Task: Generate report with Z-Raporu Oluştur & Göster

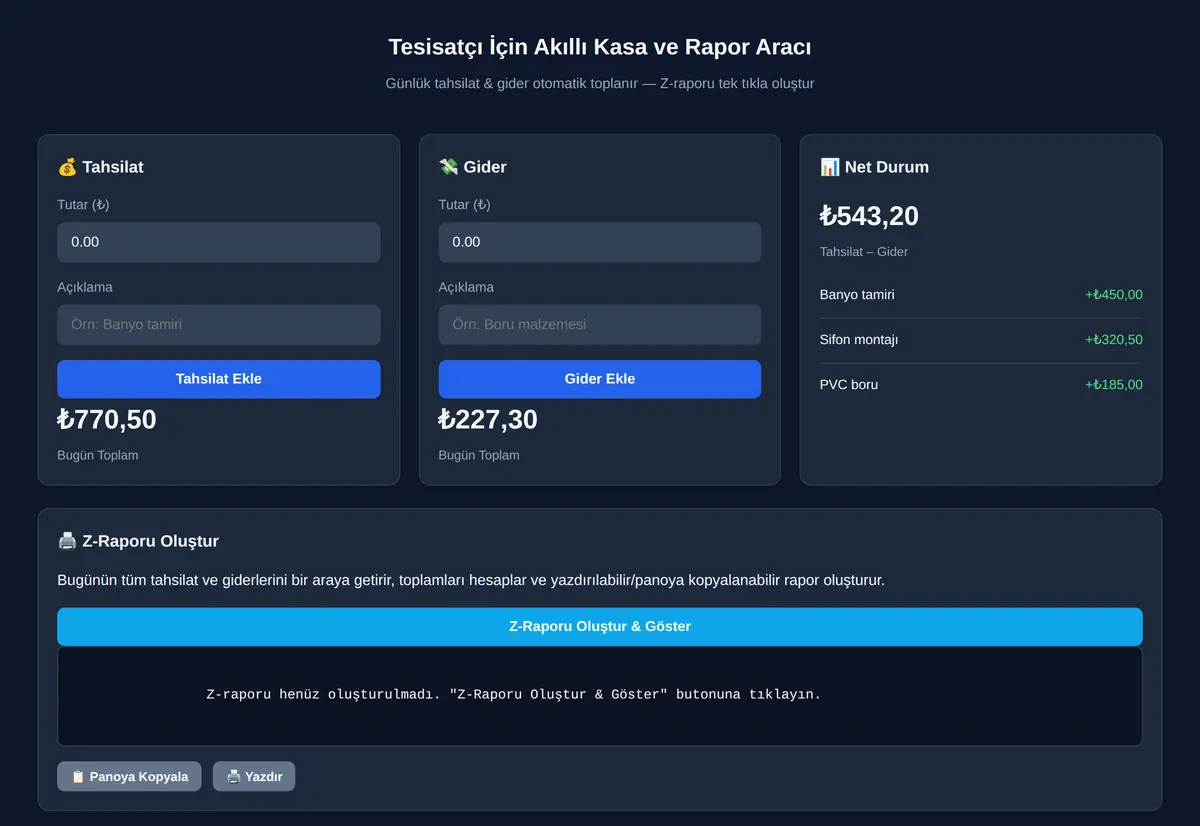Action: 599,626
